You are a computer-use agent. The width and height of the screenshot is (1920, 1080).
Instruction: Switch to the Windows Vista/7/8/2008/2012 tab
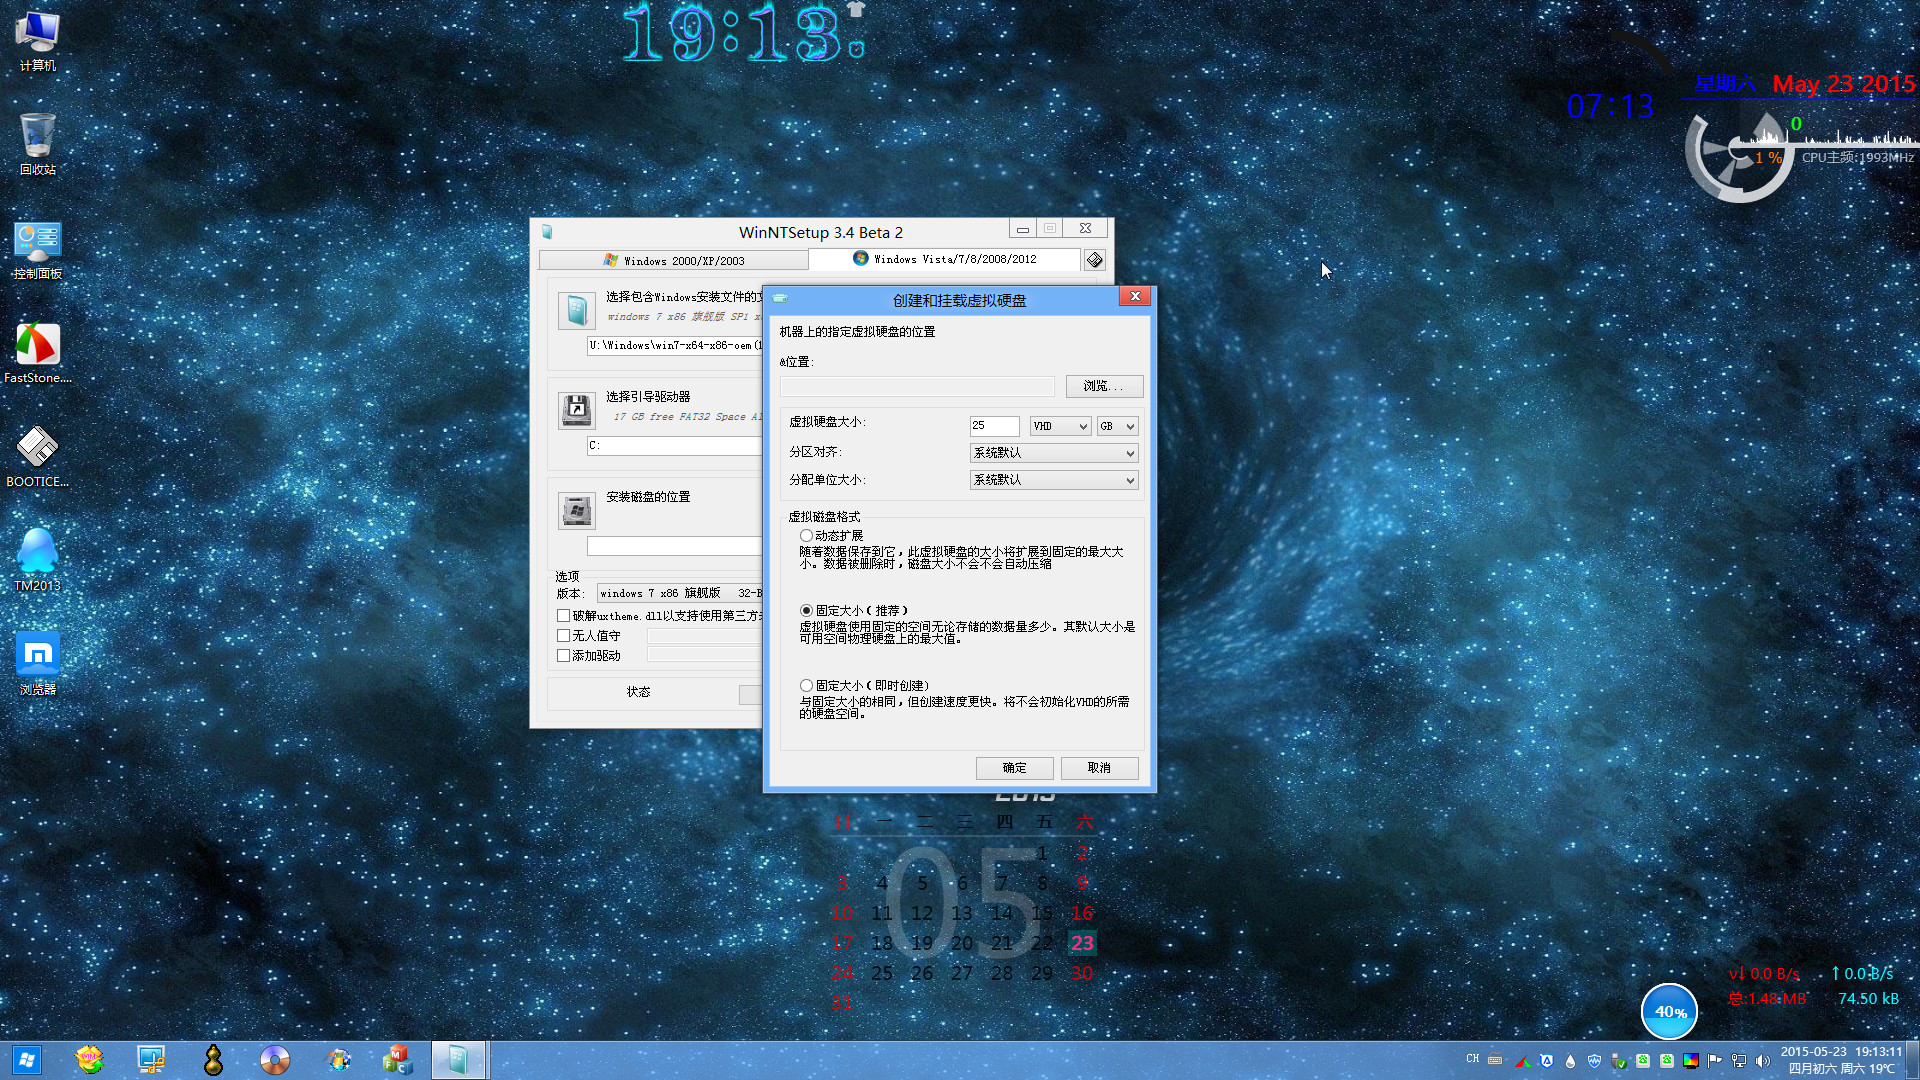(945, 259)
